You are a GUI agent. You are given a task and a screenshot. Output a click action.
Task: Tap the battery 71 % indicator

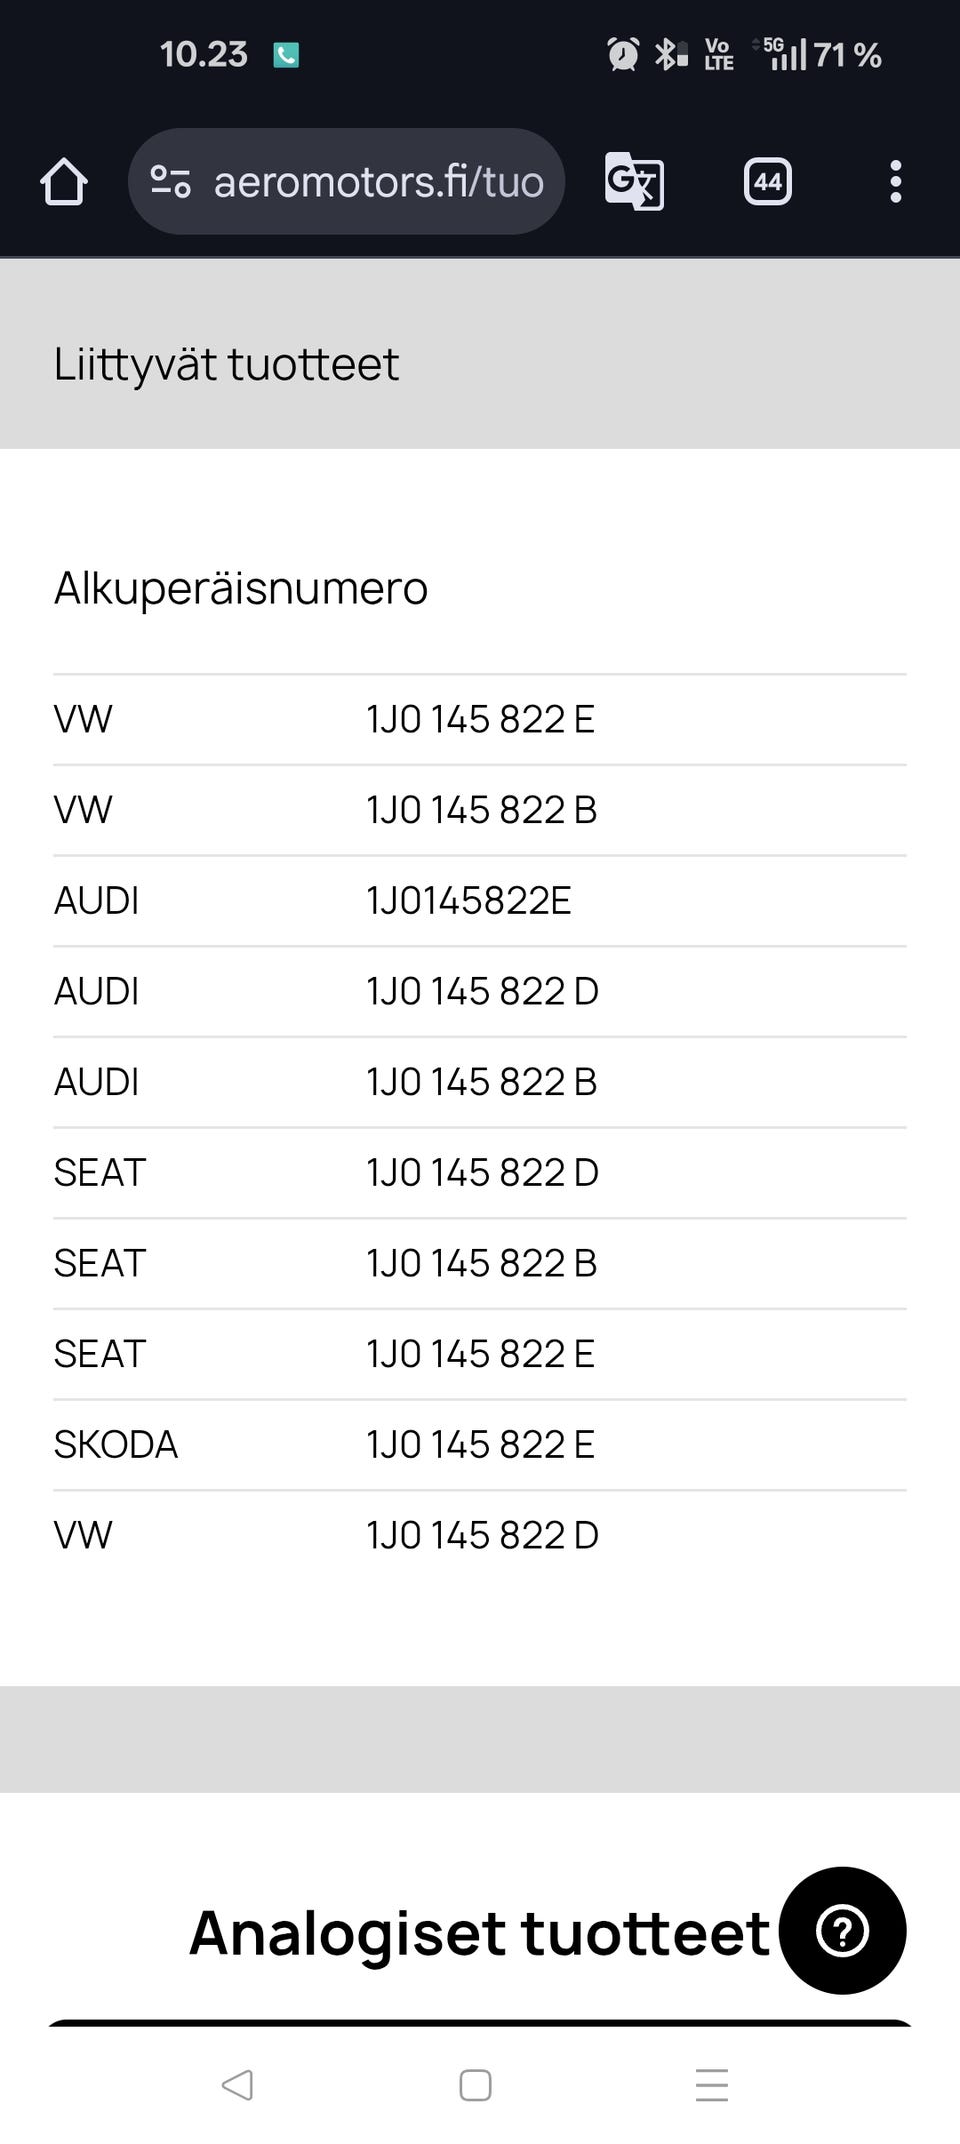point(846,55)
